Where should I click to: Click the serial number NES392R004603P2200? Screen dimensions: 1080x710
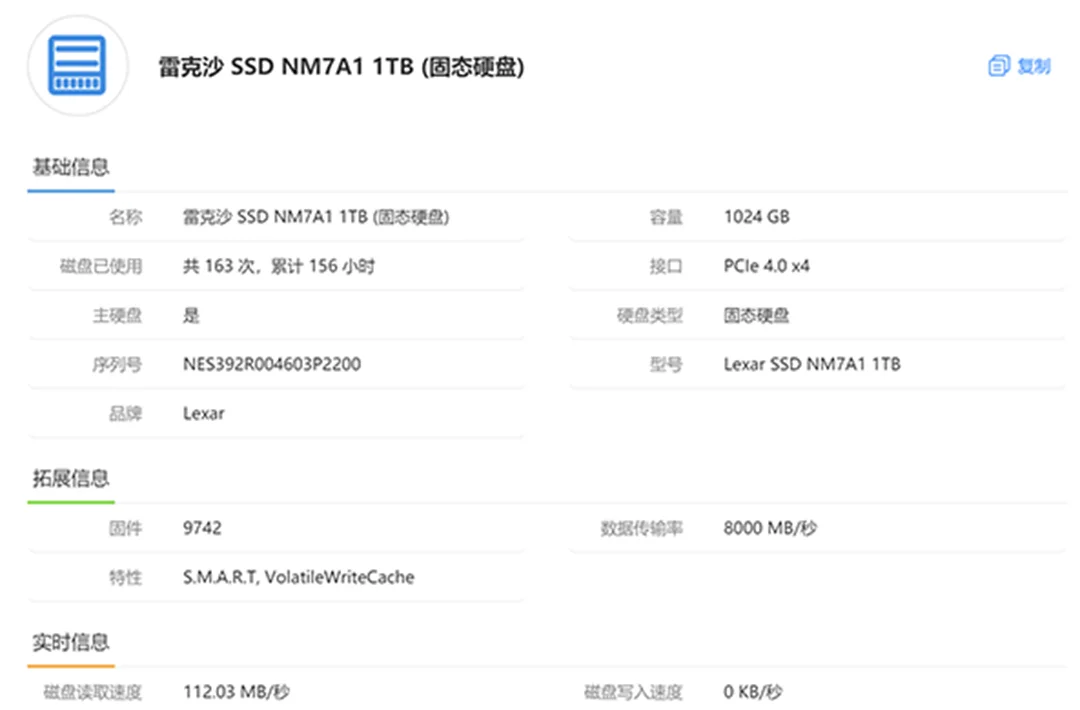(272, 364)
